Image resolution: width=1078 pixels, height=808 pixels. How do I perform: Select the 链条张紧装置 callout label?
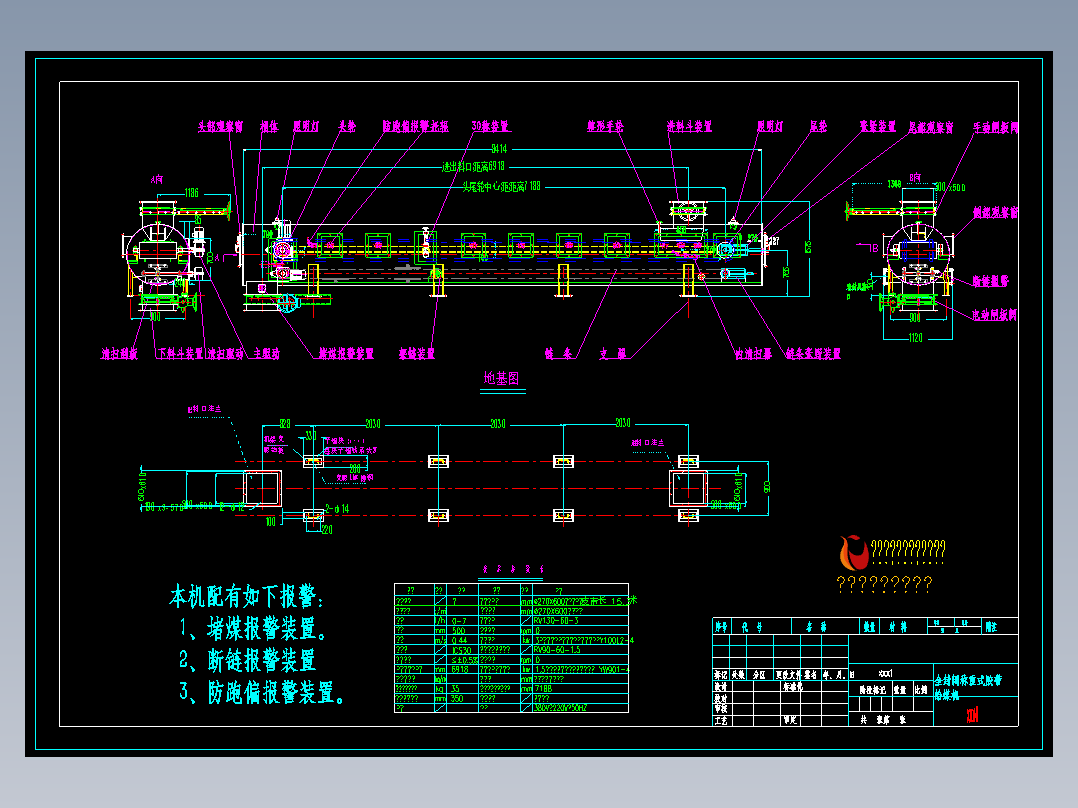(813, 354)
